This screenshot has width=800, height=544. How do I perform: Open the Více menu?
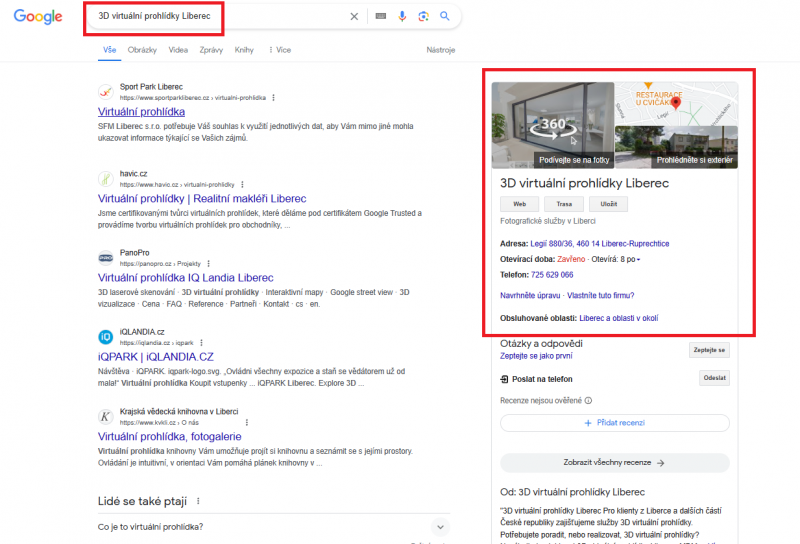[x=280, y=50]
